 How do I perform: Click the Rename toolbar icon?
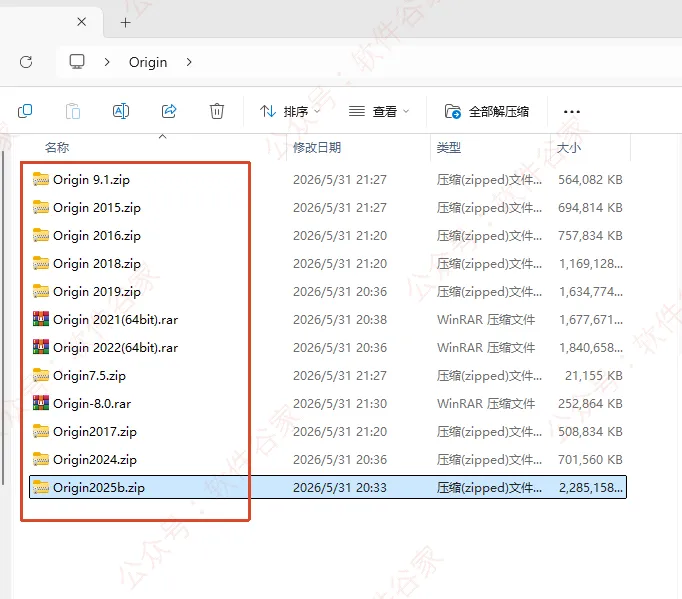120,111
